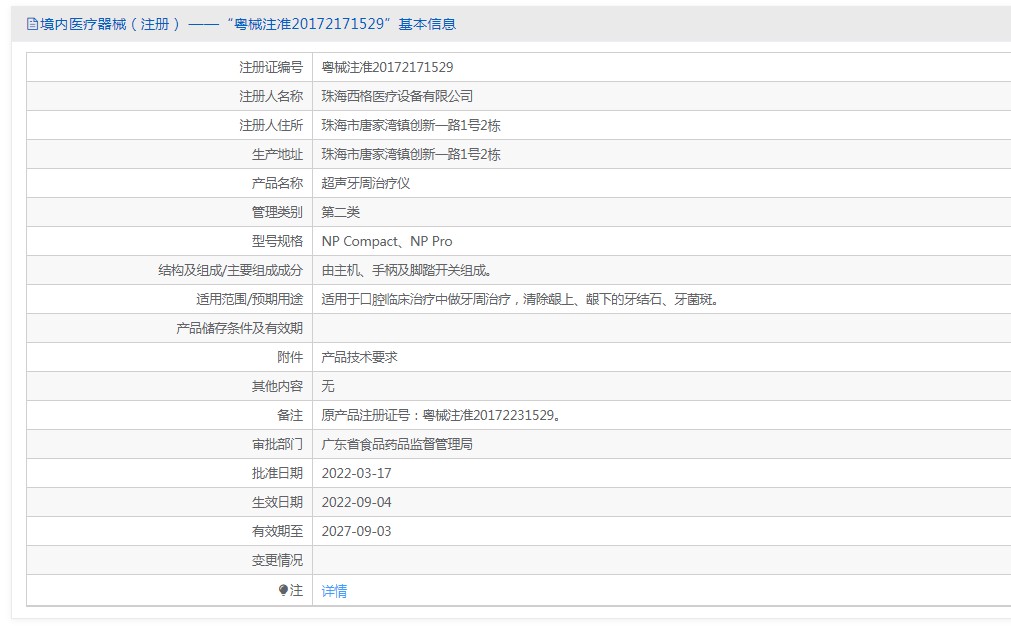The width and height of the screenshot is (1011, 626).
Task: Click expiration date 2027-09-03
Action: pyautogui.click(x=358, y=531)
